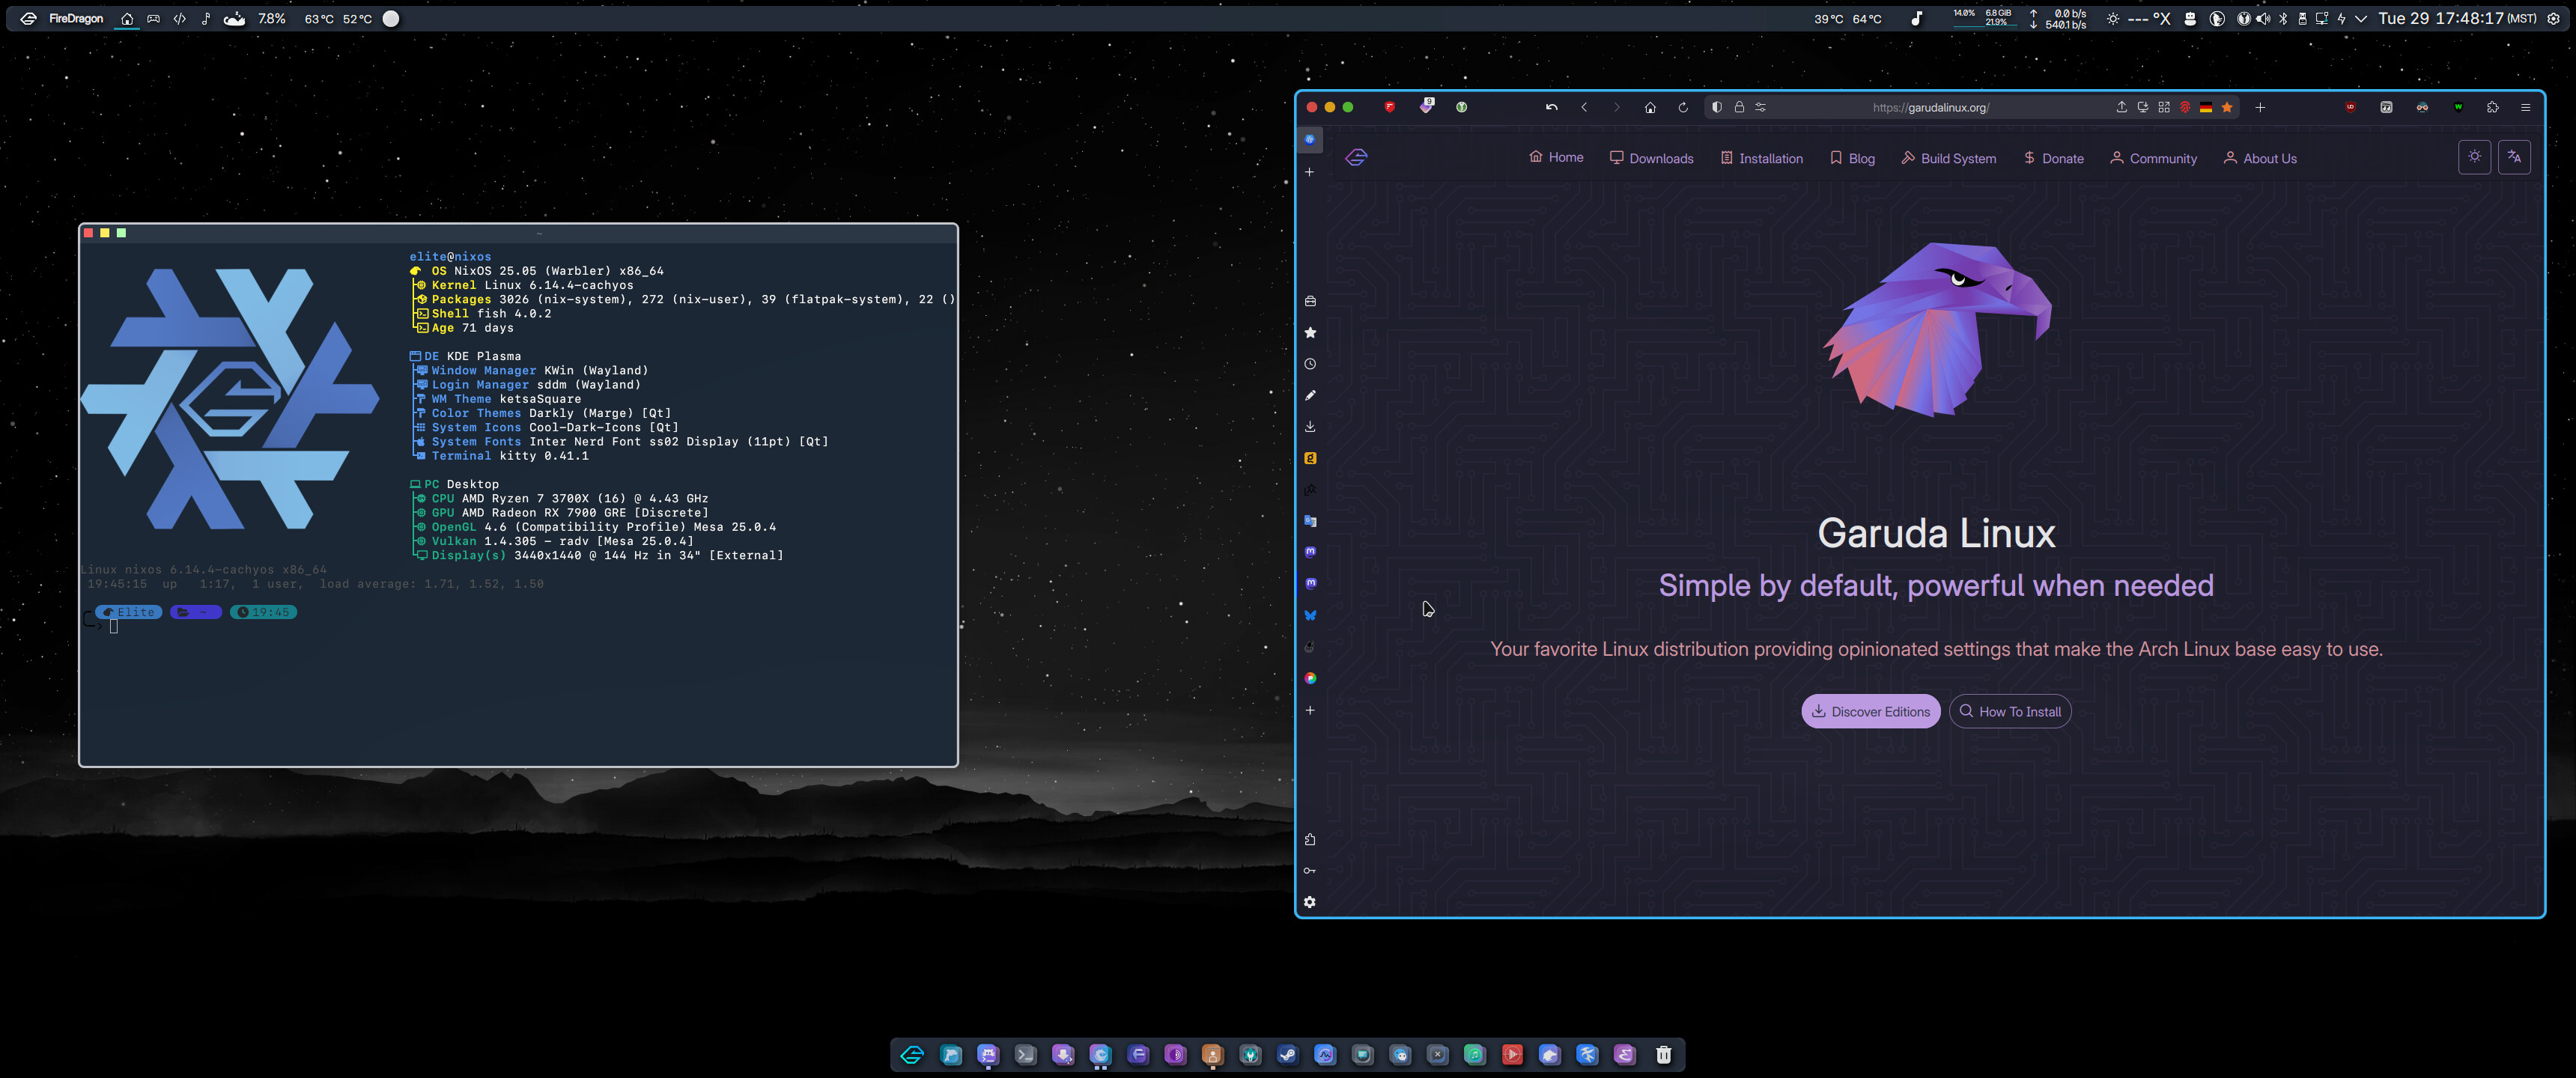Open the About Us nav dropdown
Image resolution: width=2576 pixels, height=1078 pixels.
(x=2260, y=158)
